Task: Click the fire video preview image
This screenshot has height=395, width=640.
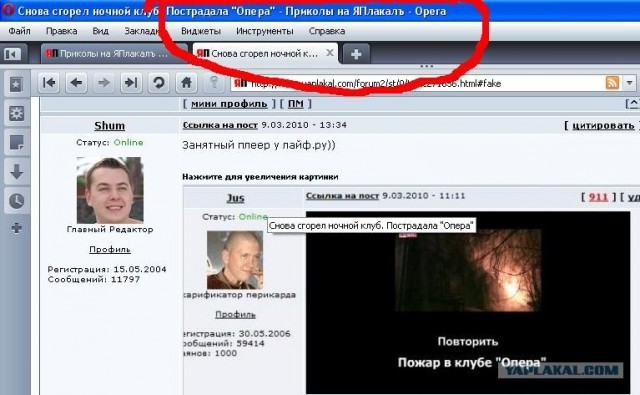Action: tap(468, 271)
